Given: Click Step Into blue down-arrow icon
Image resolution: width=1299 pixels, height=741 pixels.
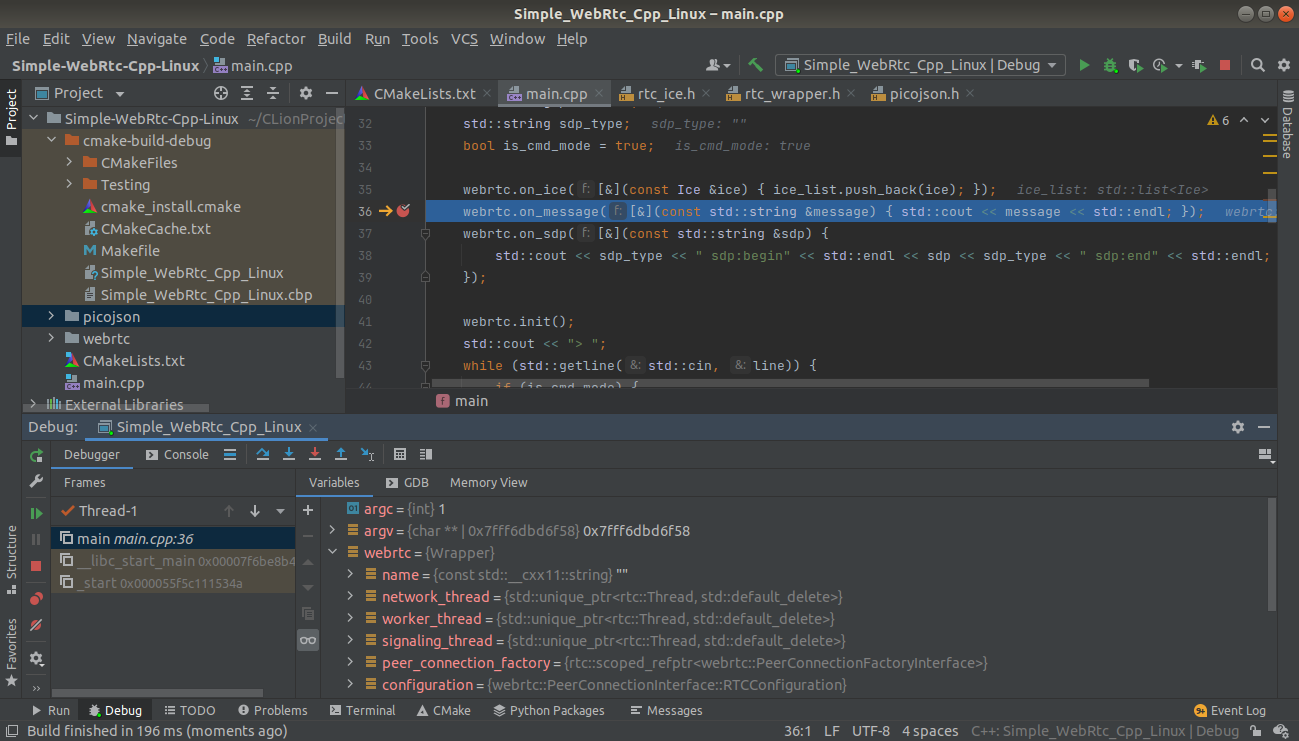Looking at the screenshot, I should (289, 454).
